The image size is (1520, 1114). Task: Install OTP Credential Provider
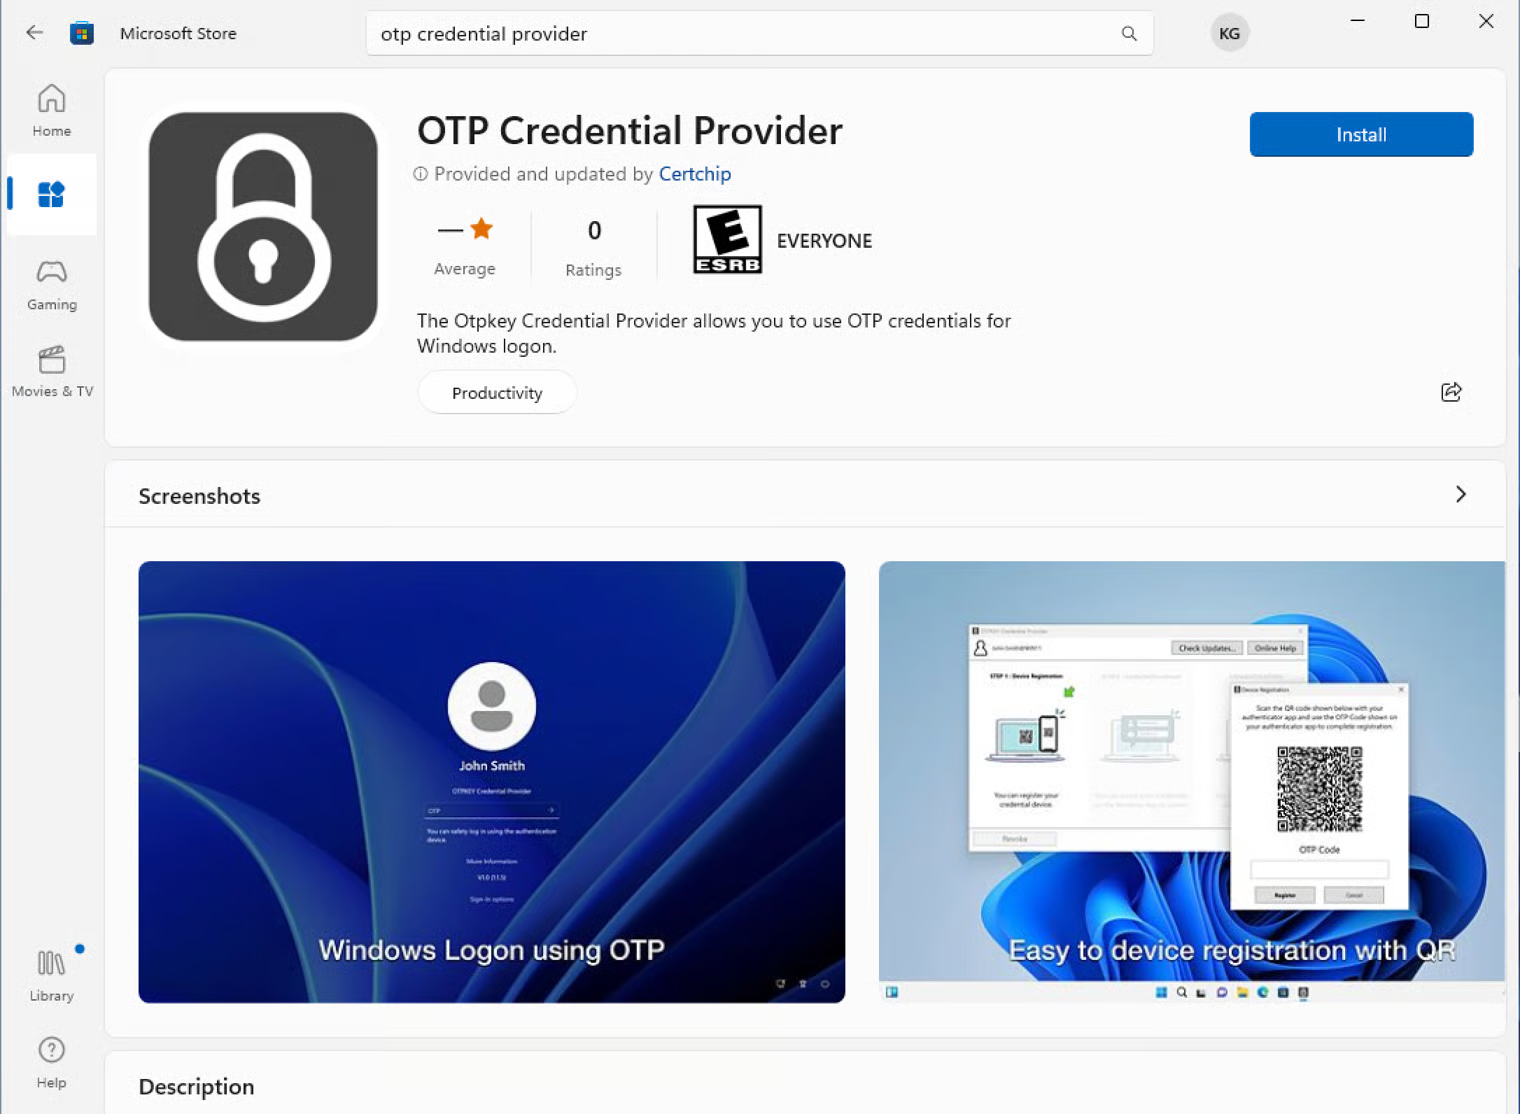(x=1360, y=135)
